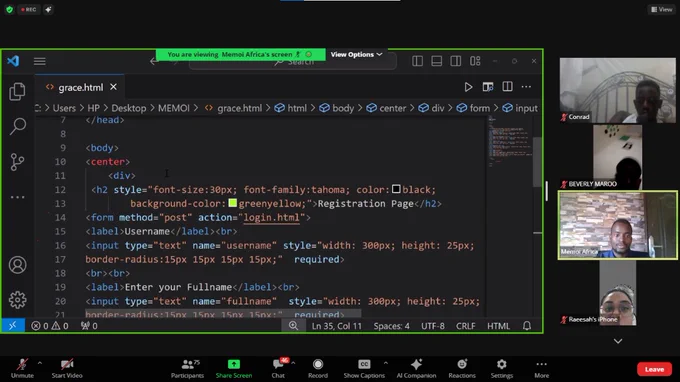Change line endings via CRLF

[x=466, y=326]
